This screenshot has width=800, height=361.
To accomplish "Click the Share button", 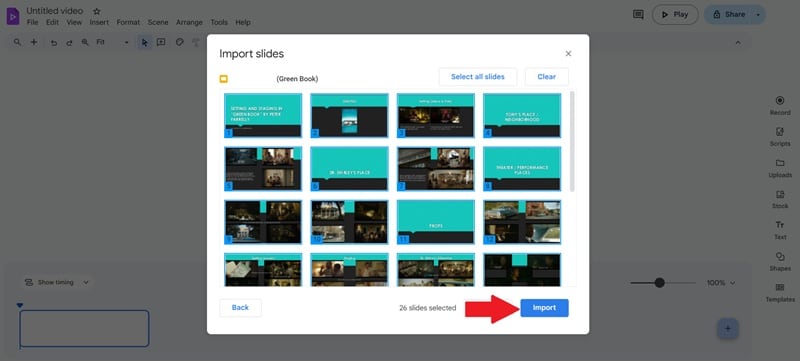I will pyautogui.click(x=729, y=15).
